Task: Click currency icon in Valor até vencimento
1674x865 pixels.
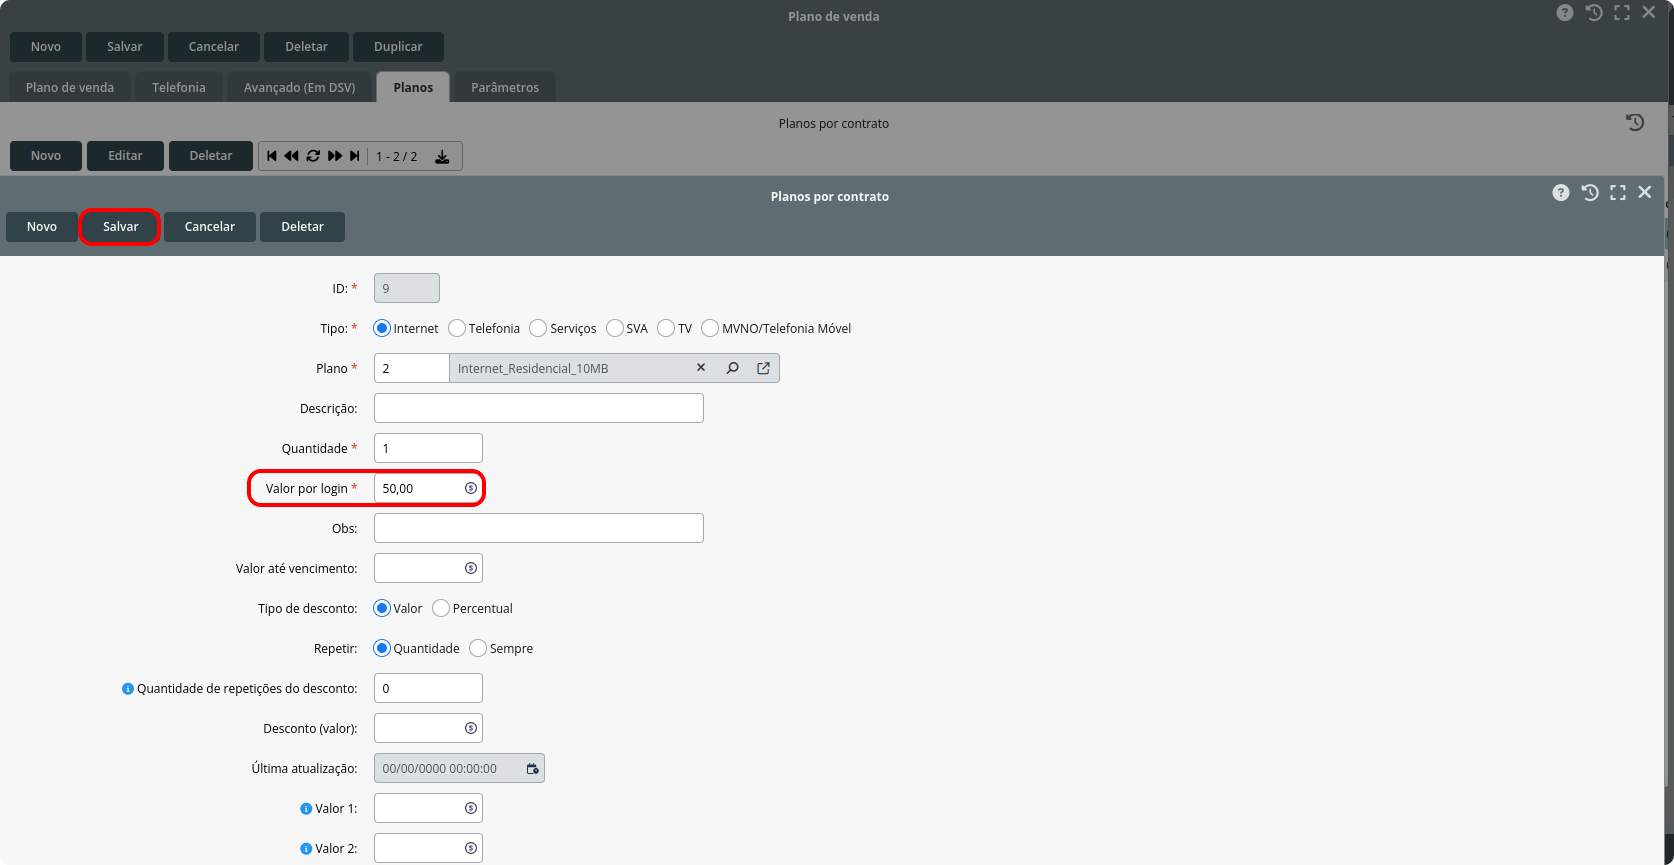Action: (471, 568)
